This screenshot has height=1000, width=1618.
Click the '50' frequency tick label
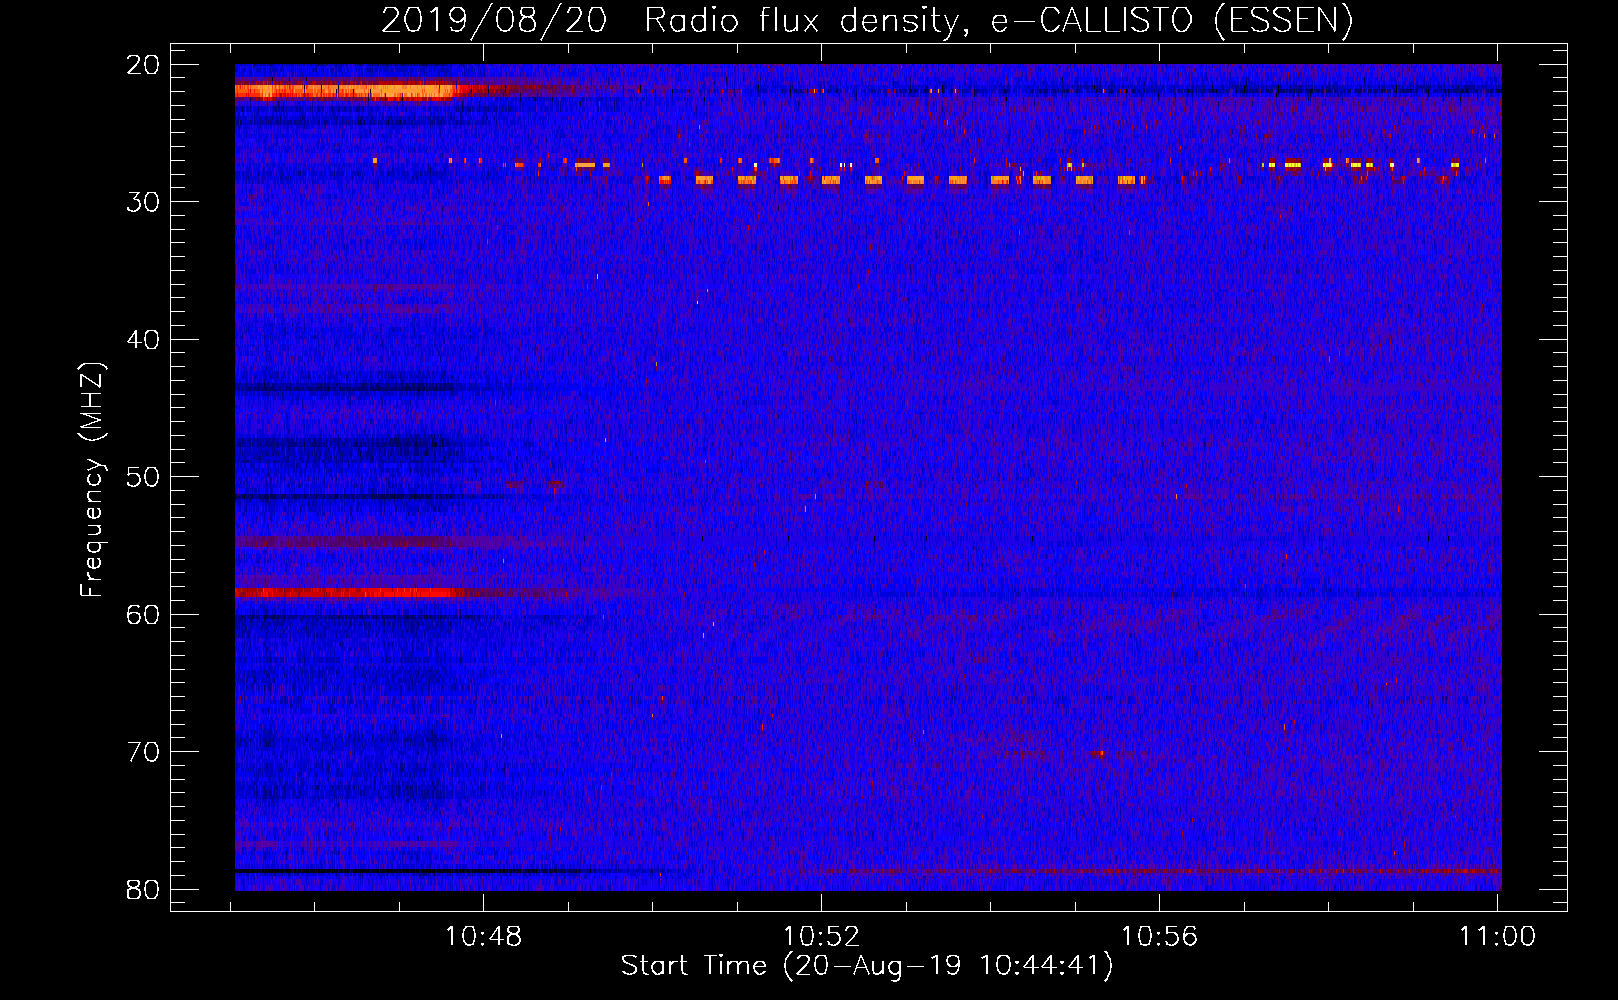[144, 477]
